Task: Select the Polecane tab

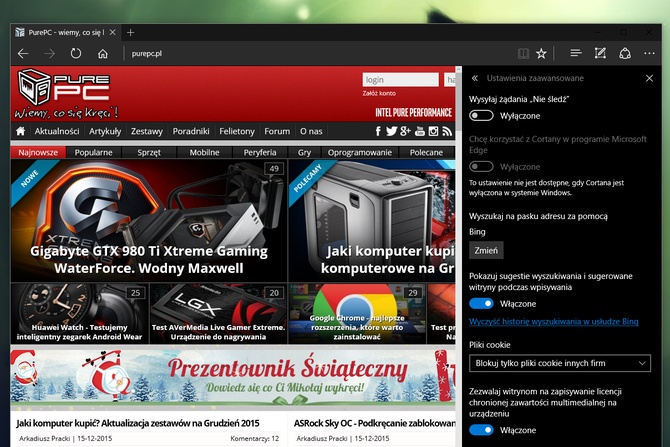Action: (x=426, y=153)
